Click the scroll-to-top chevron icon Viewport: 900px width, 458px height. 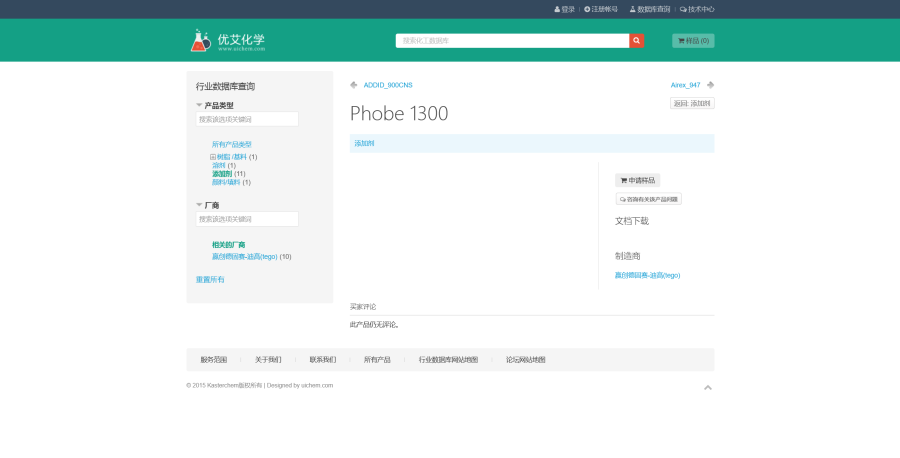coord(708,387)
